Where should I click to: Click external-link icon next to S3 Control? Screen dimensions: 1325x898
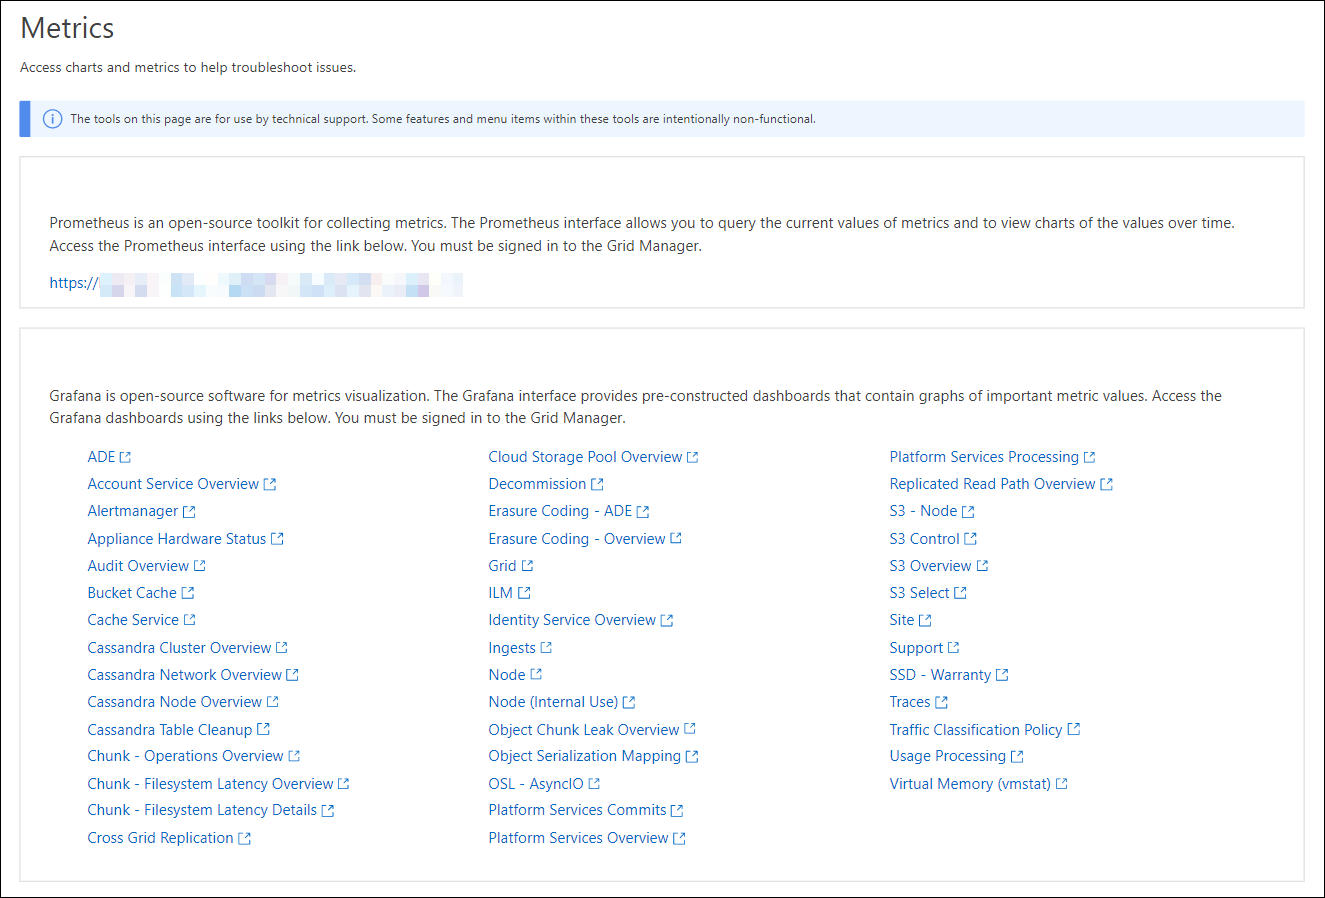[970, 539]
